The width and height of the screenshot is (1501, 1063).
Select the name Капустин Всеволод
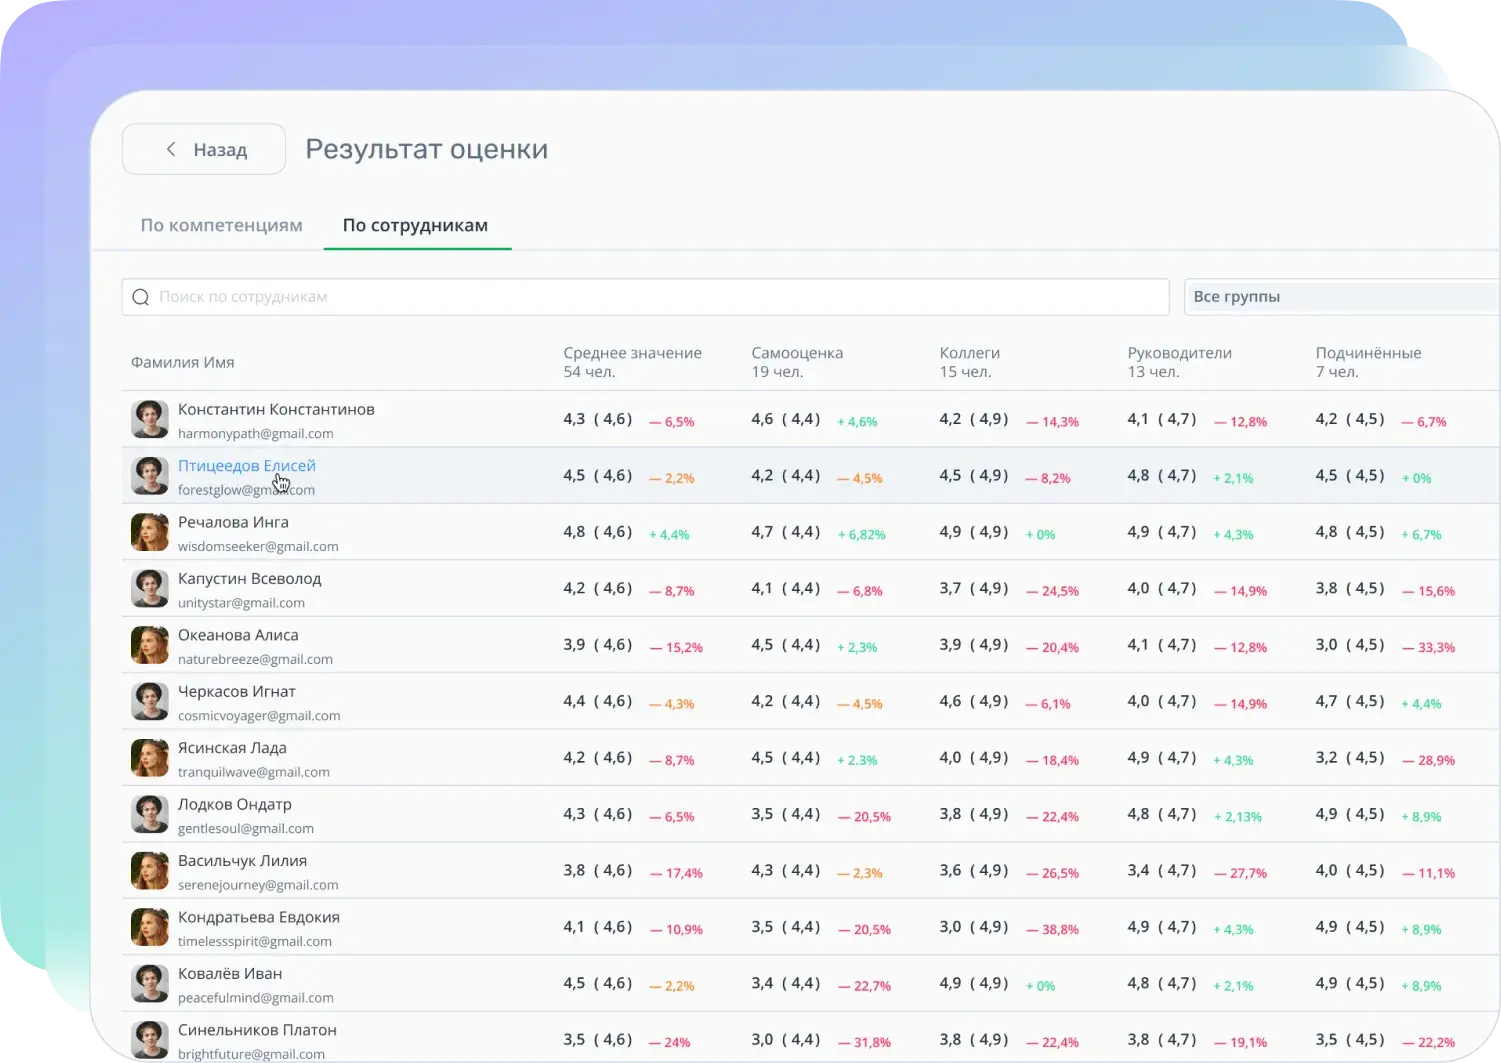coord(249,579)
